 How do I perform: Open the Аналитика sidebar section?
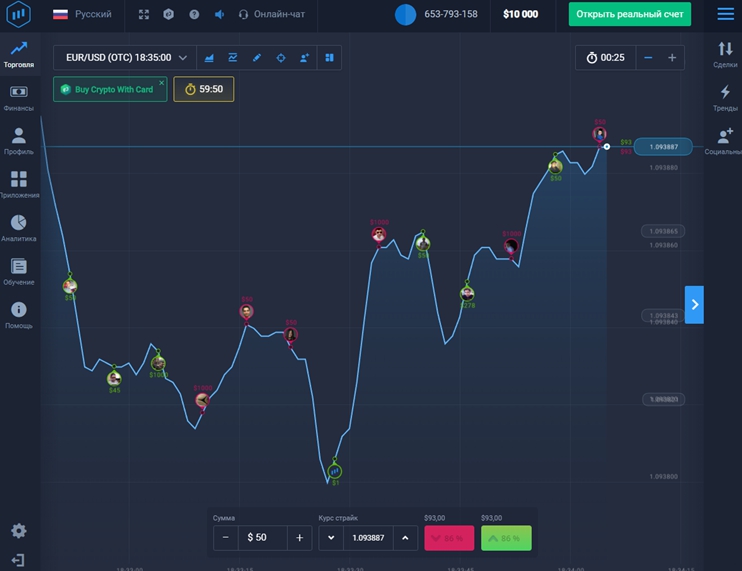(18, 228)
